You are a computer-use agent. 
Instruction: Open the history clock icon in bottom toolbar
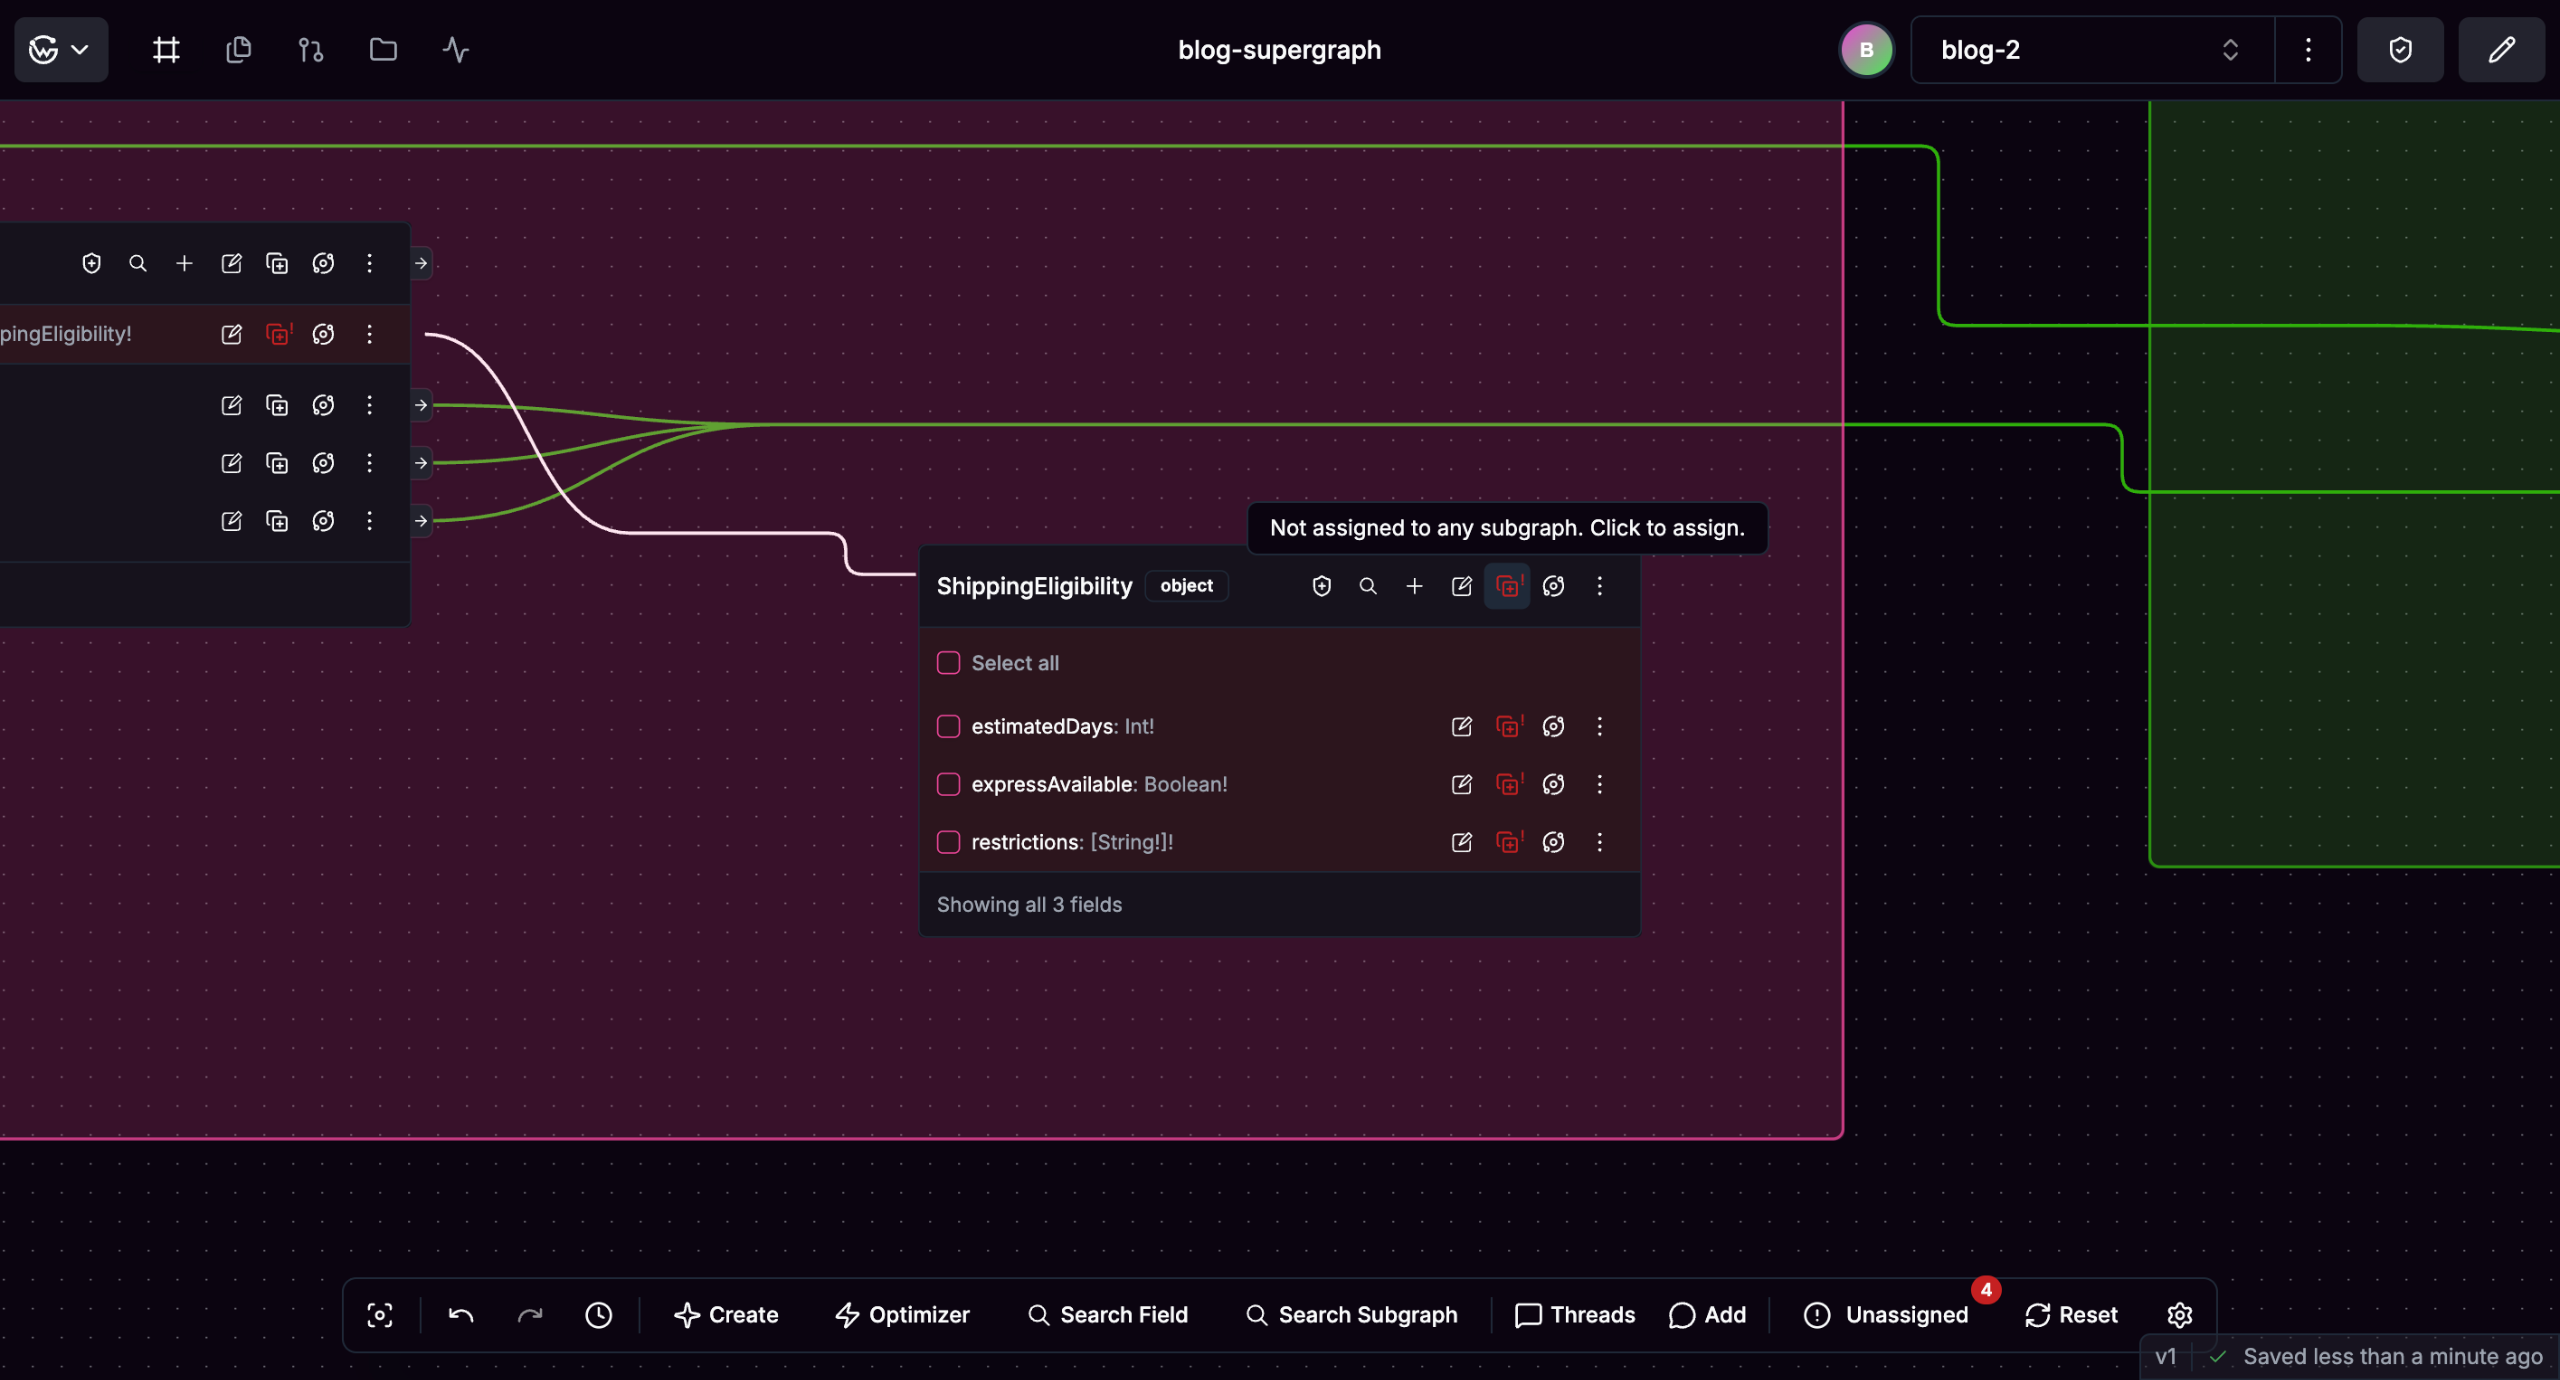(x=598, y=1315)
